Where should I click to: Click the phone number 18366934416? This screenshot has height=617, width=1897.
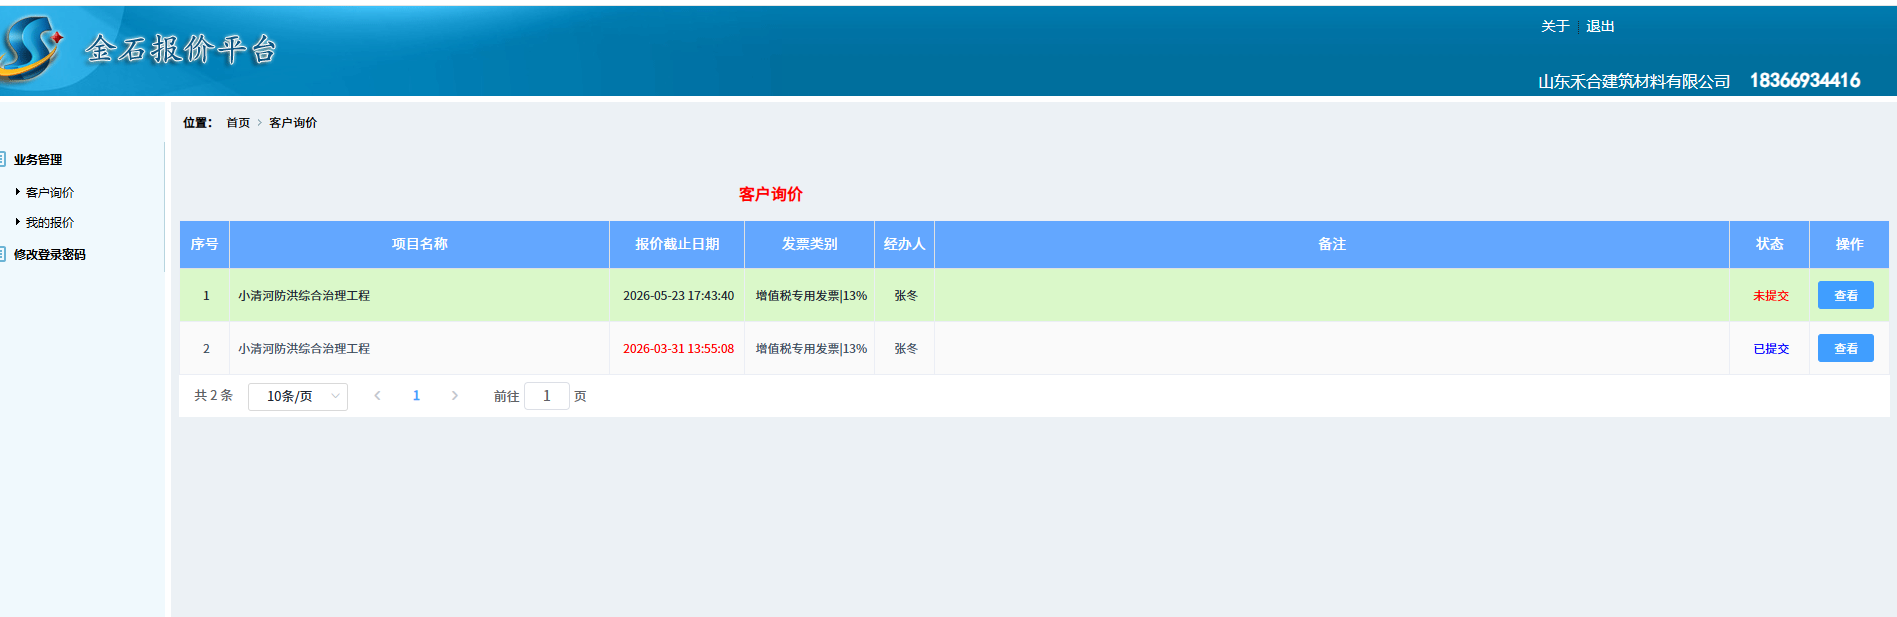pos(1805,80)
